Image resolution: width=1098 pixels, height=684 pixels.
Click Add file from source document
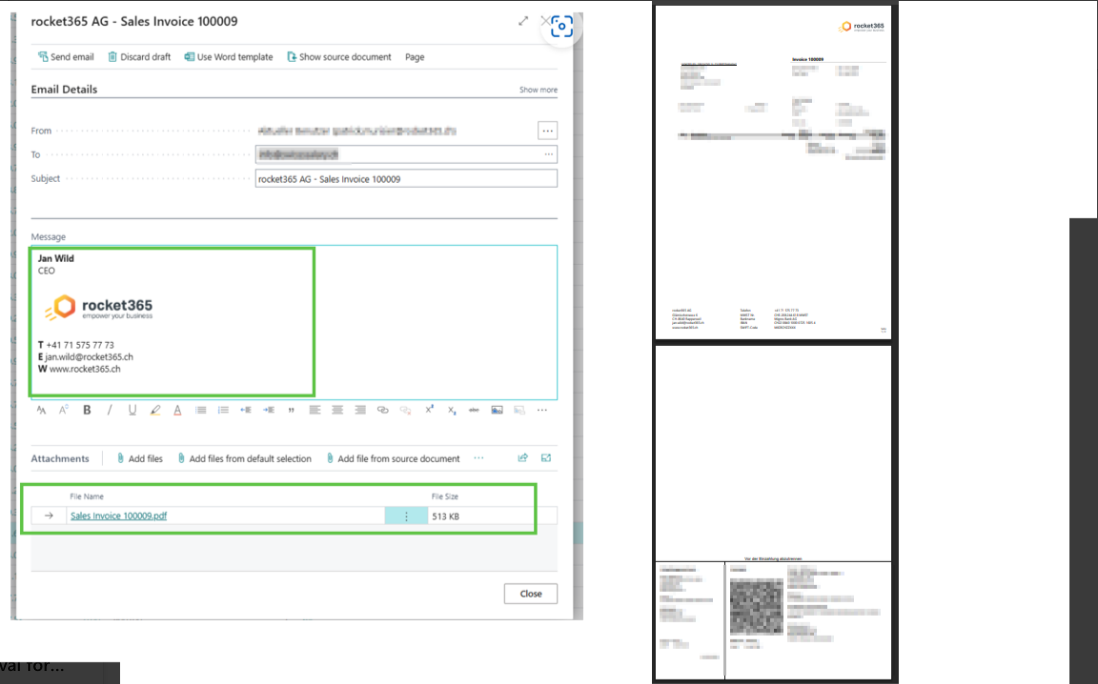click(x=393, y=459)
